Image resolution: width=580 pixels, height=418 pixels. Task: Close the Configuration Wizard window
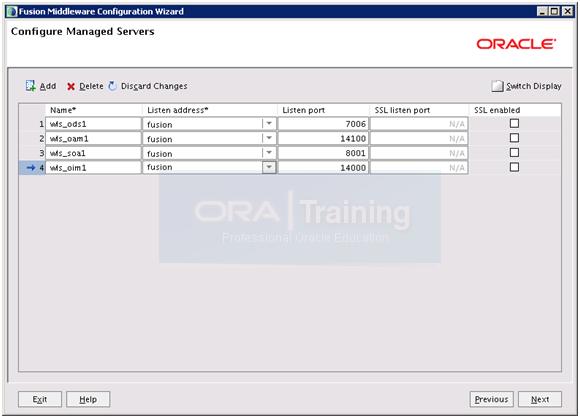point(567,11)
